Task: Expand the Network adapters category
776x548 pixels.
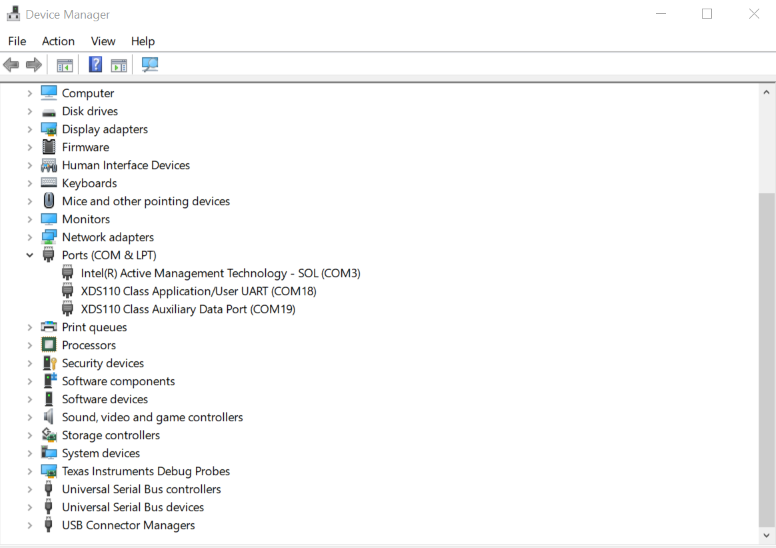Action: coord(30,237)
